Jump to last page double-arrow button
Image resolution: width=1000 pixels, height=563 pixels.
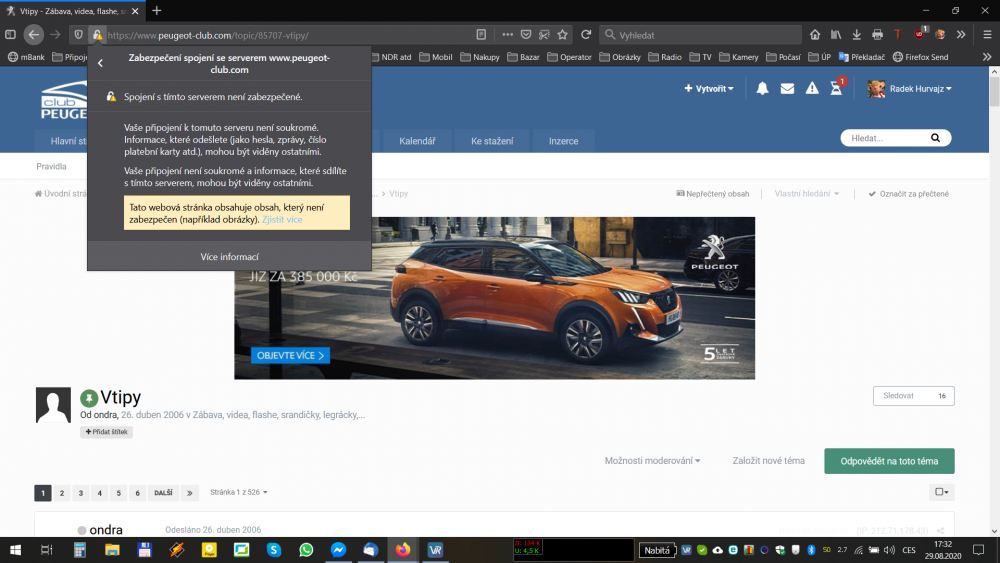(189, 493)
